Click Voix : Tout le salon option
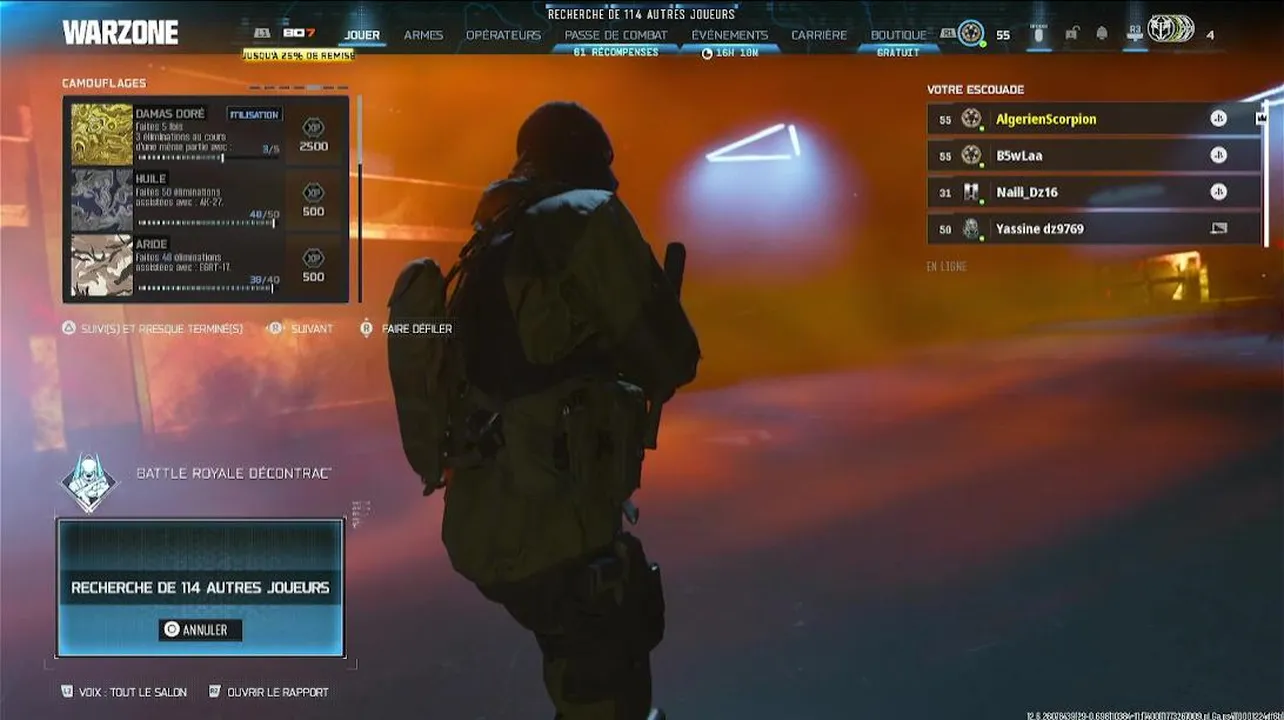 (124, 692)
